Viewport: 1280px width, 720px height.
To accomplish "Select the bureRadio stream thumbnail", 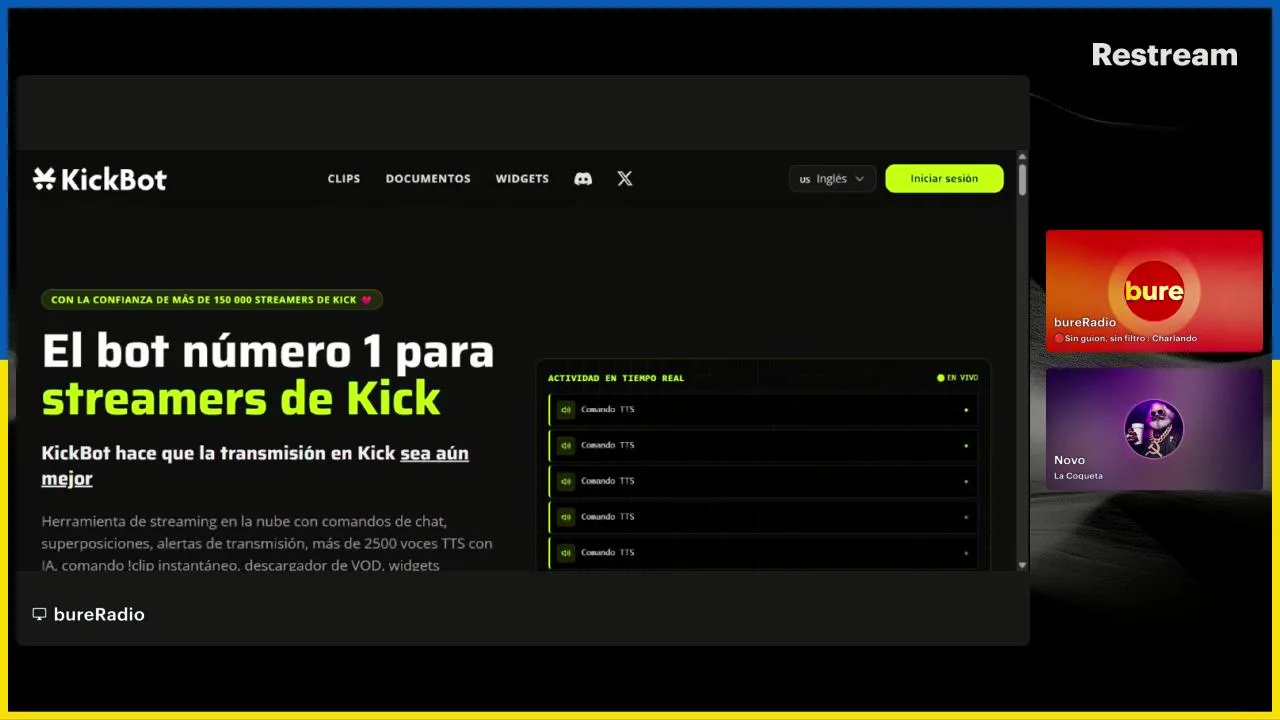I will [x=1154, y=291].
